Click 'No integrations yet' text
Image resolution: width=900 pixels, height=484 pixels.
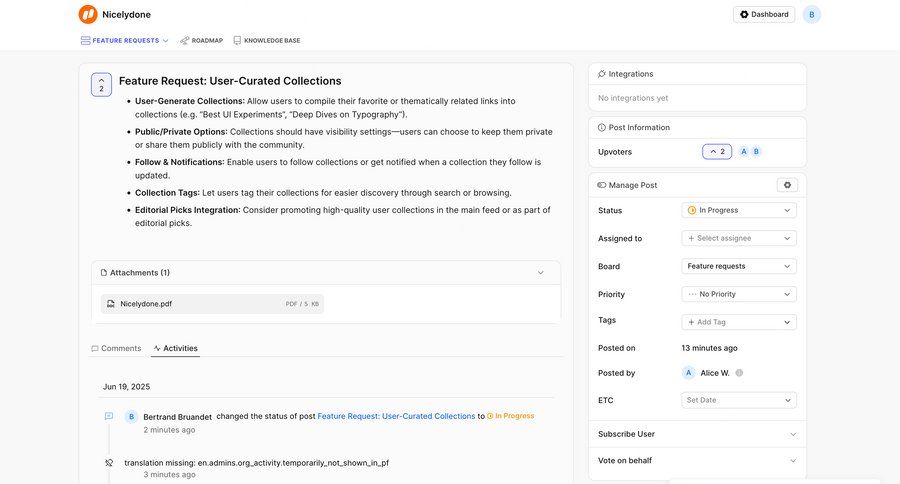[633, 98]
